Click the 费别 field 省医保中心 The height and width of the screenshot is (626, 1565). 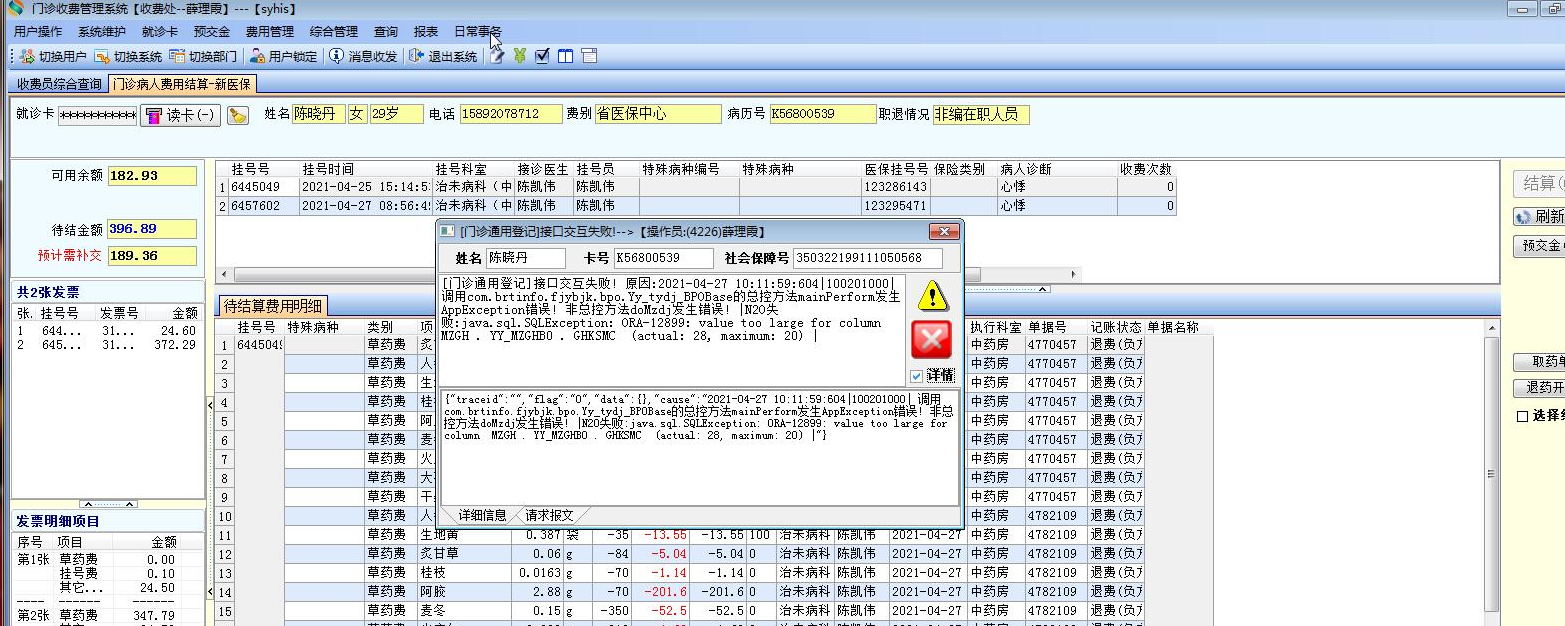657,114
